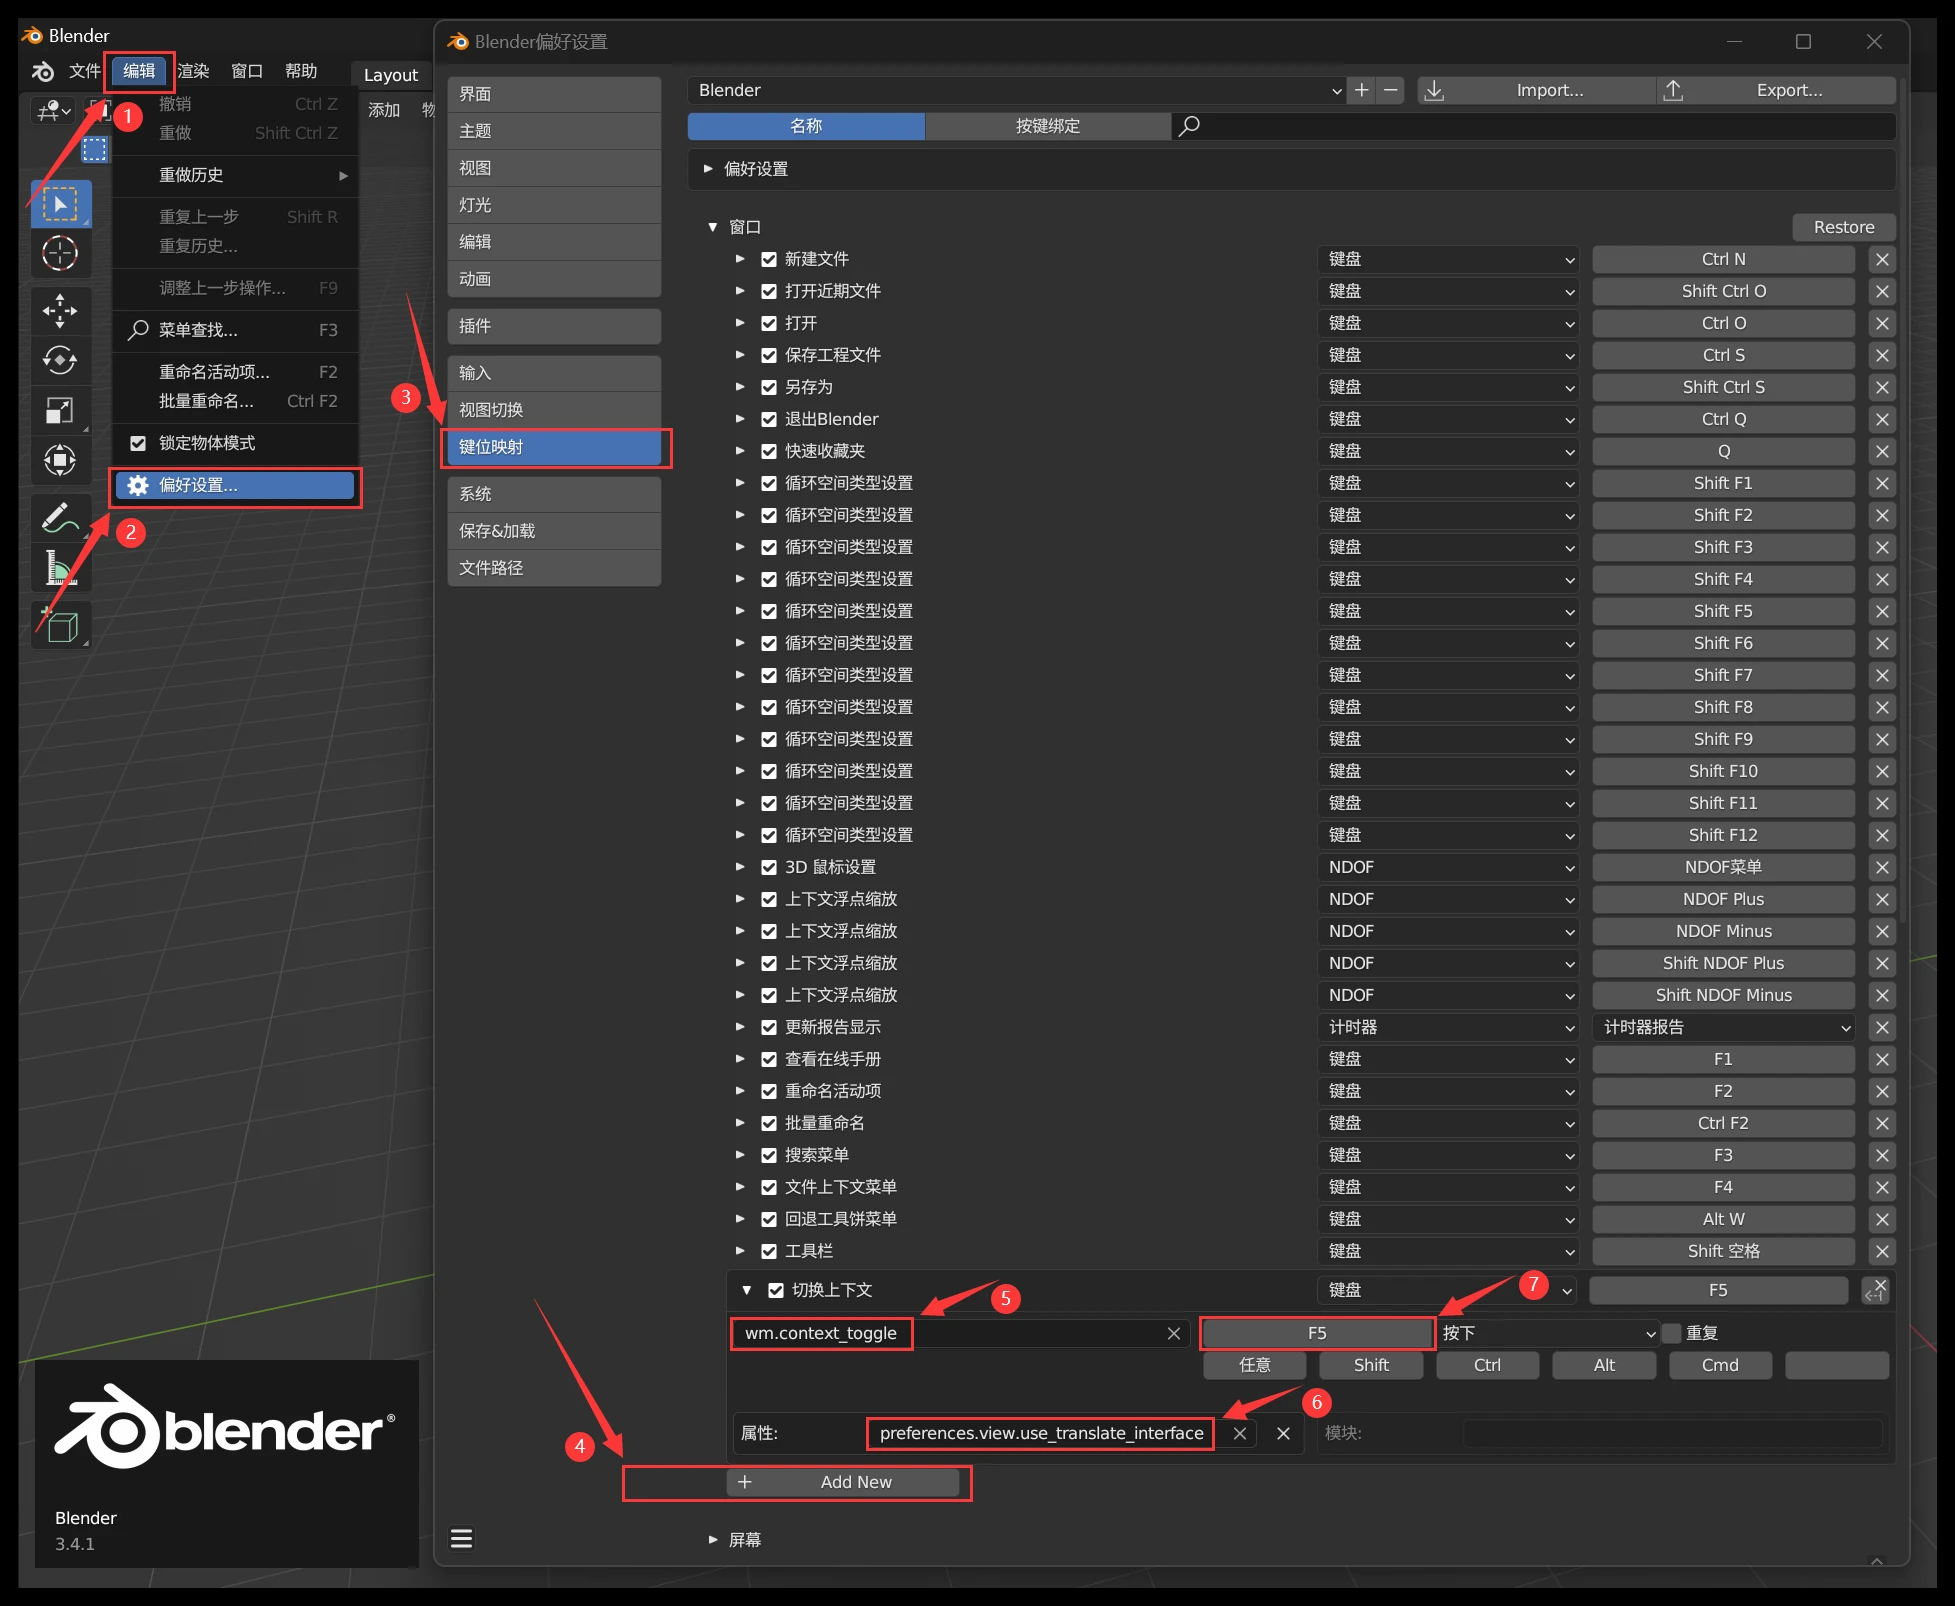Activate the Transform tool

60,459
